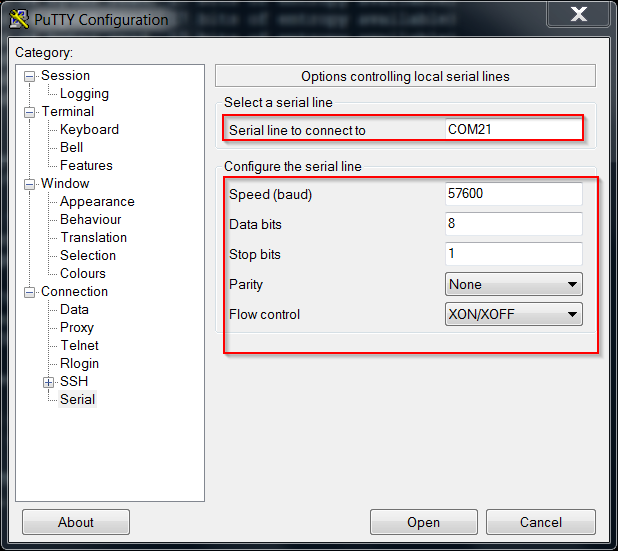Collapse the Connection tree node
This screenshot has width=618, height=551.
(30, 292)
